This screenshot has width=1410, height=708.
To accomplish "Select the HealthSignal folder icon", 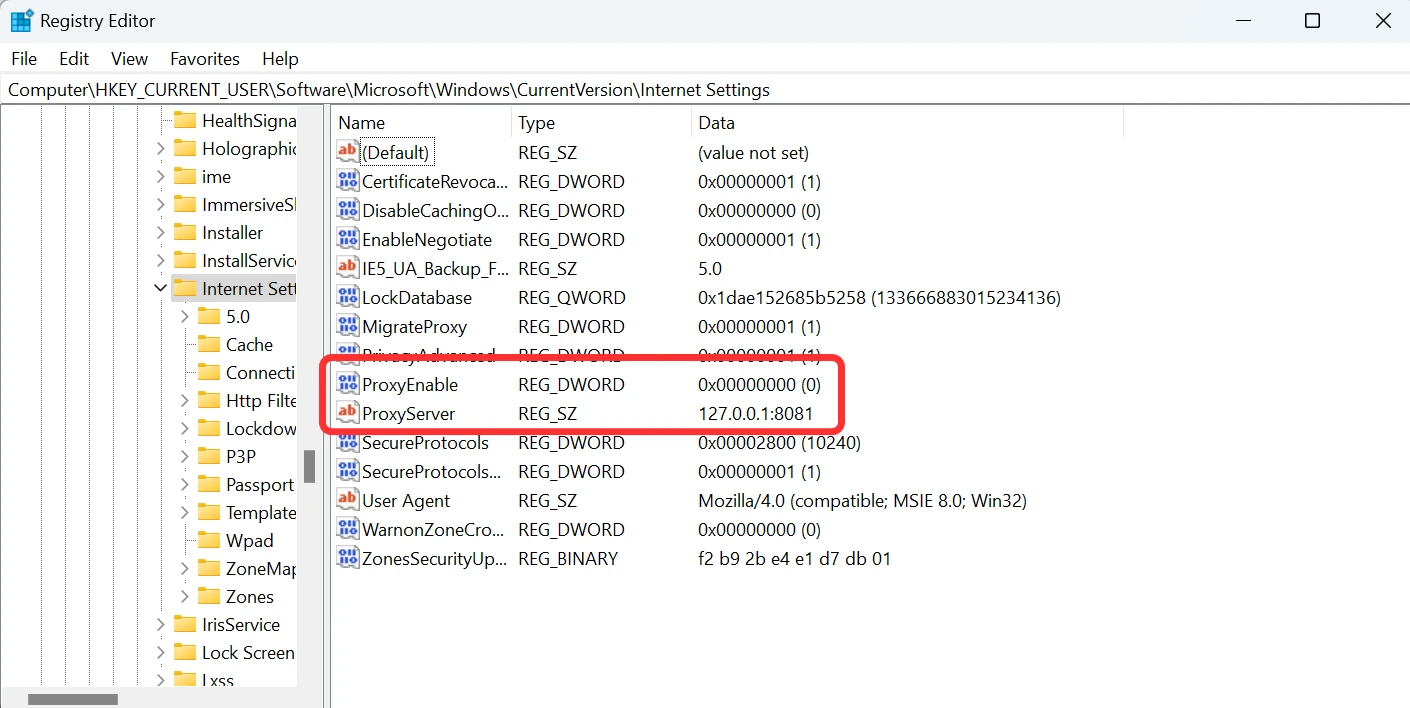I will pyautogui.click(x=185, y=120).
